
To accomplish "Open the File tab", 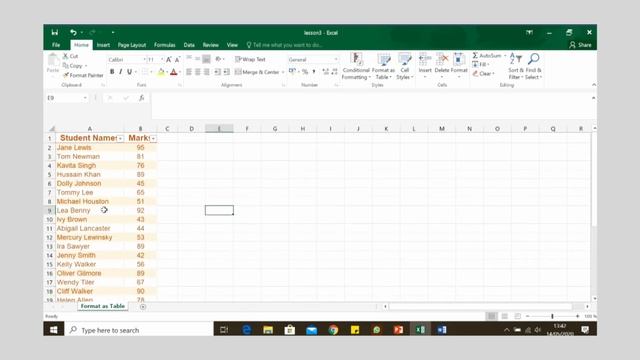I will pyautogui.click(x=56, y=45).
